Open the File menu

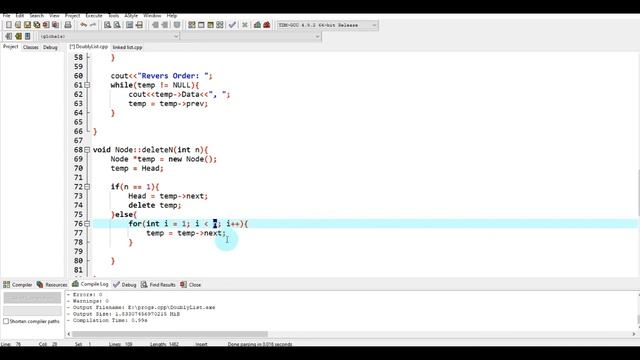click(x=7, y=16)
